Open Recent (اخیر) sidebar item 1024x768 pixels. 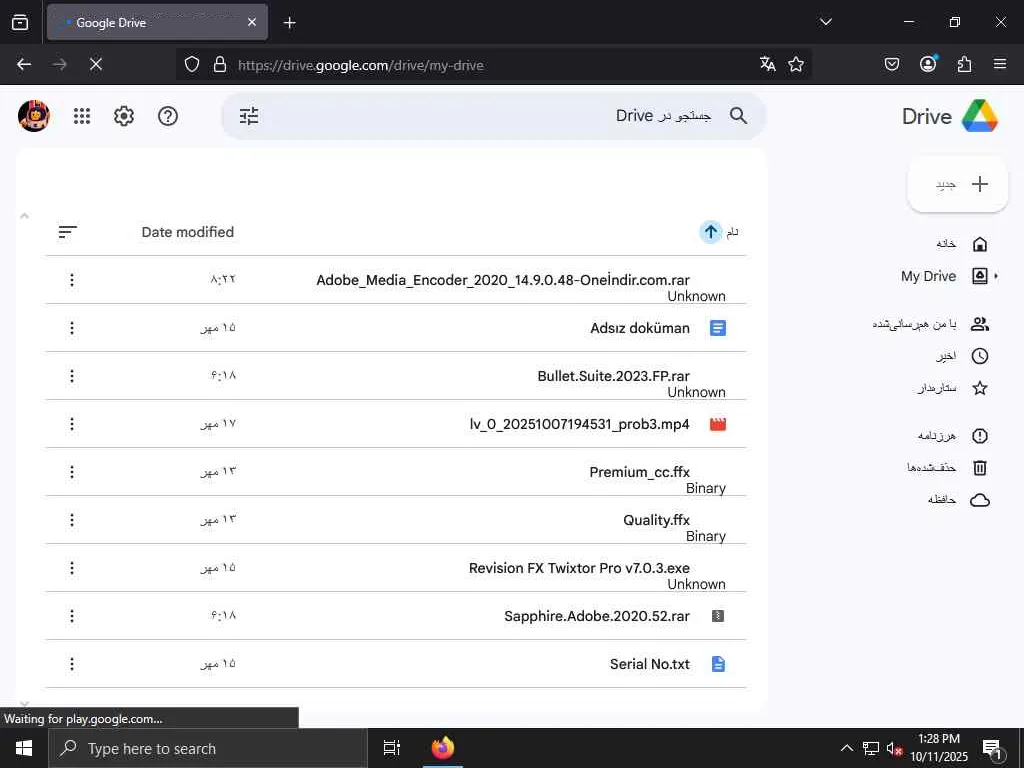click(961, 356)
